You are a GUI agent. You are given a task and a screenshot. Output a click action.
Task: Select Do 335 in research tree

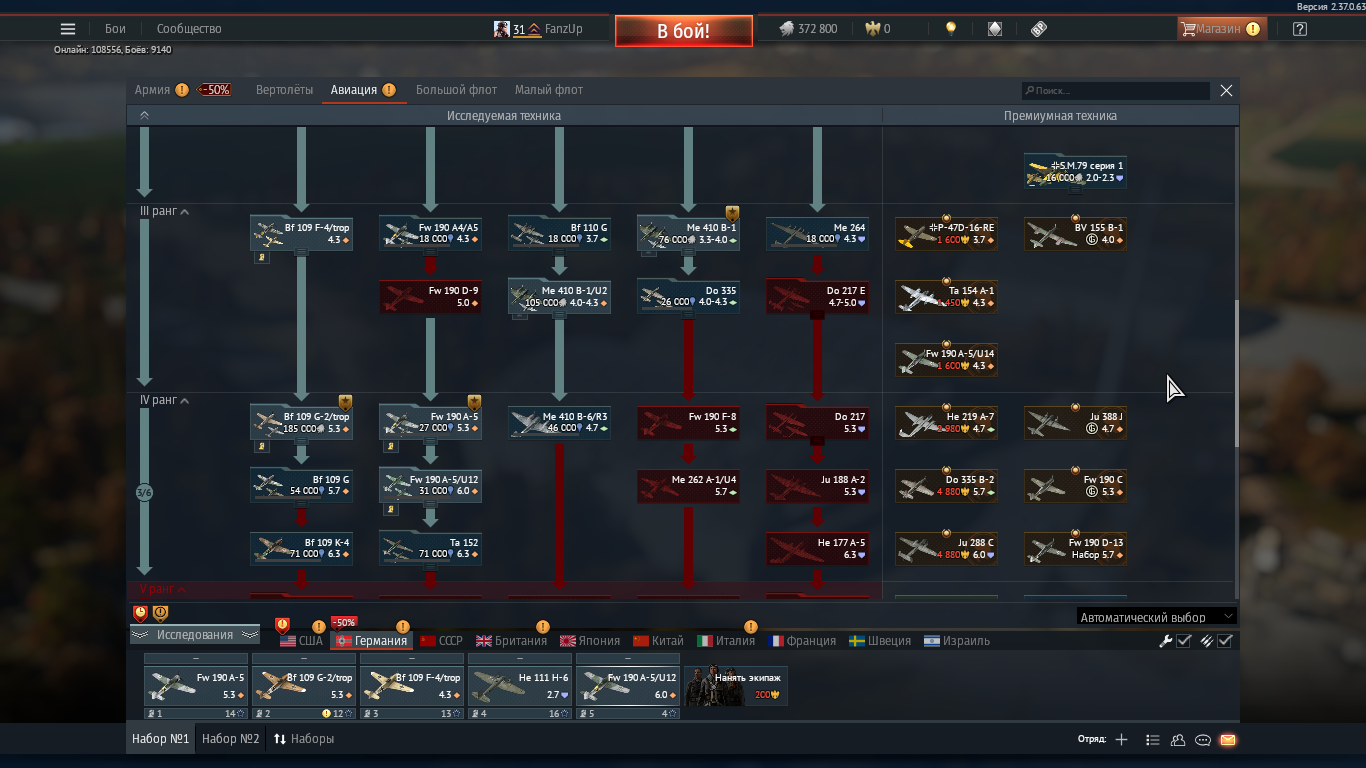(x=688, y=295)
